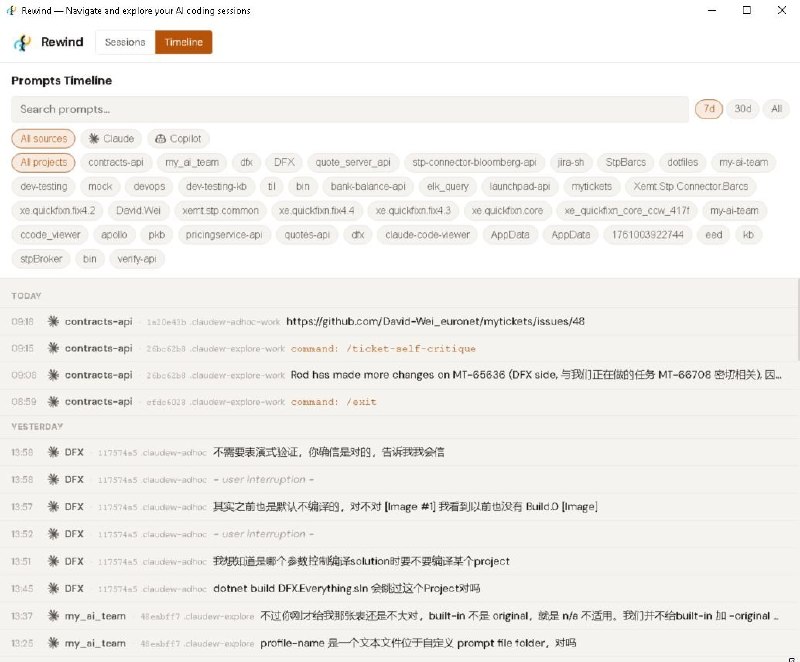
Task: Open the github mytickets issues/48 prompt
Action: point(435,321)
